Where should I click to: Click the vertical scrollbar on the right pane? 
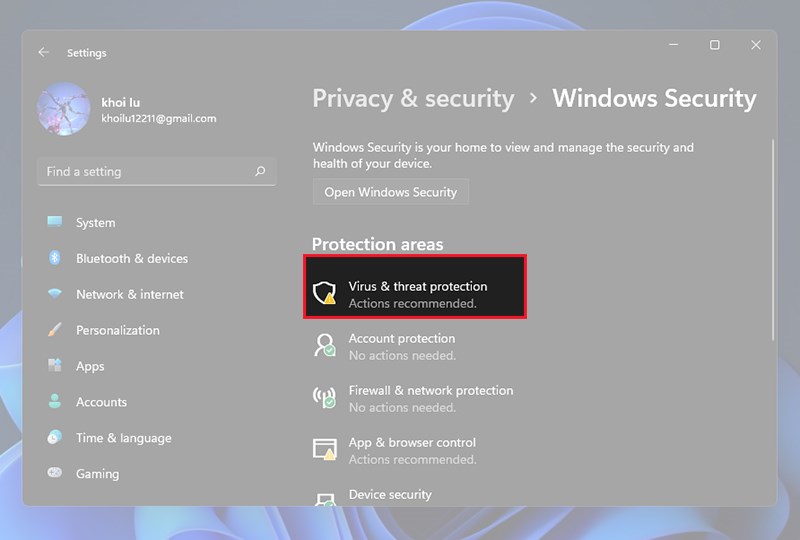[774, 240]
